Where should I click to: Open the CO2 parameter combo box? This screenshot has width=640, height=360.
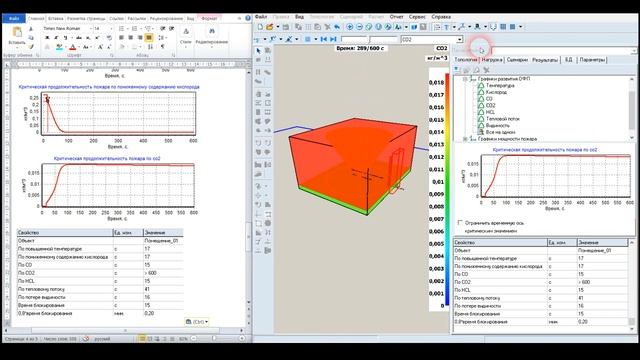[432, 39]
